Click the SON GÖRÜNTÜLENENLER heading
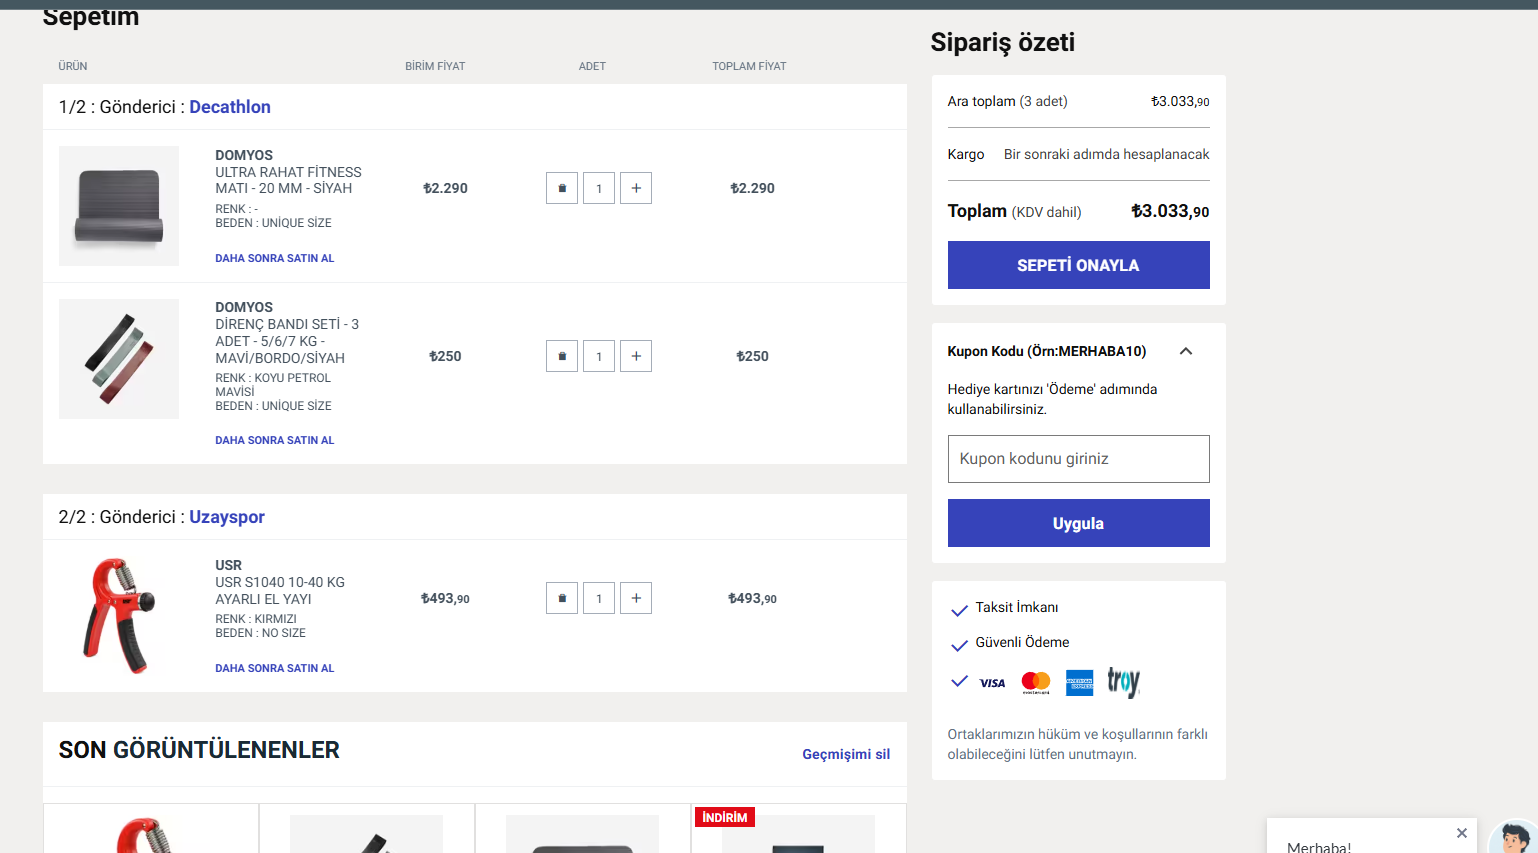Image resolution: width=1538 pixels, height=853 pixels. coord(199,750)
